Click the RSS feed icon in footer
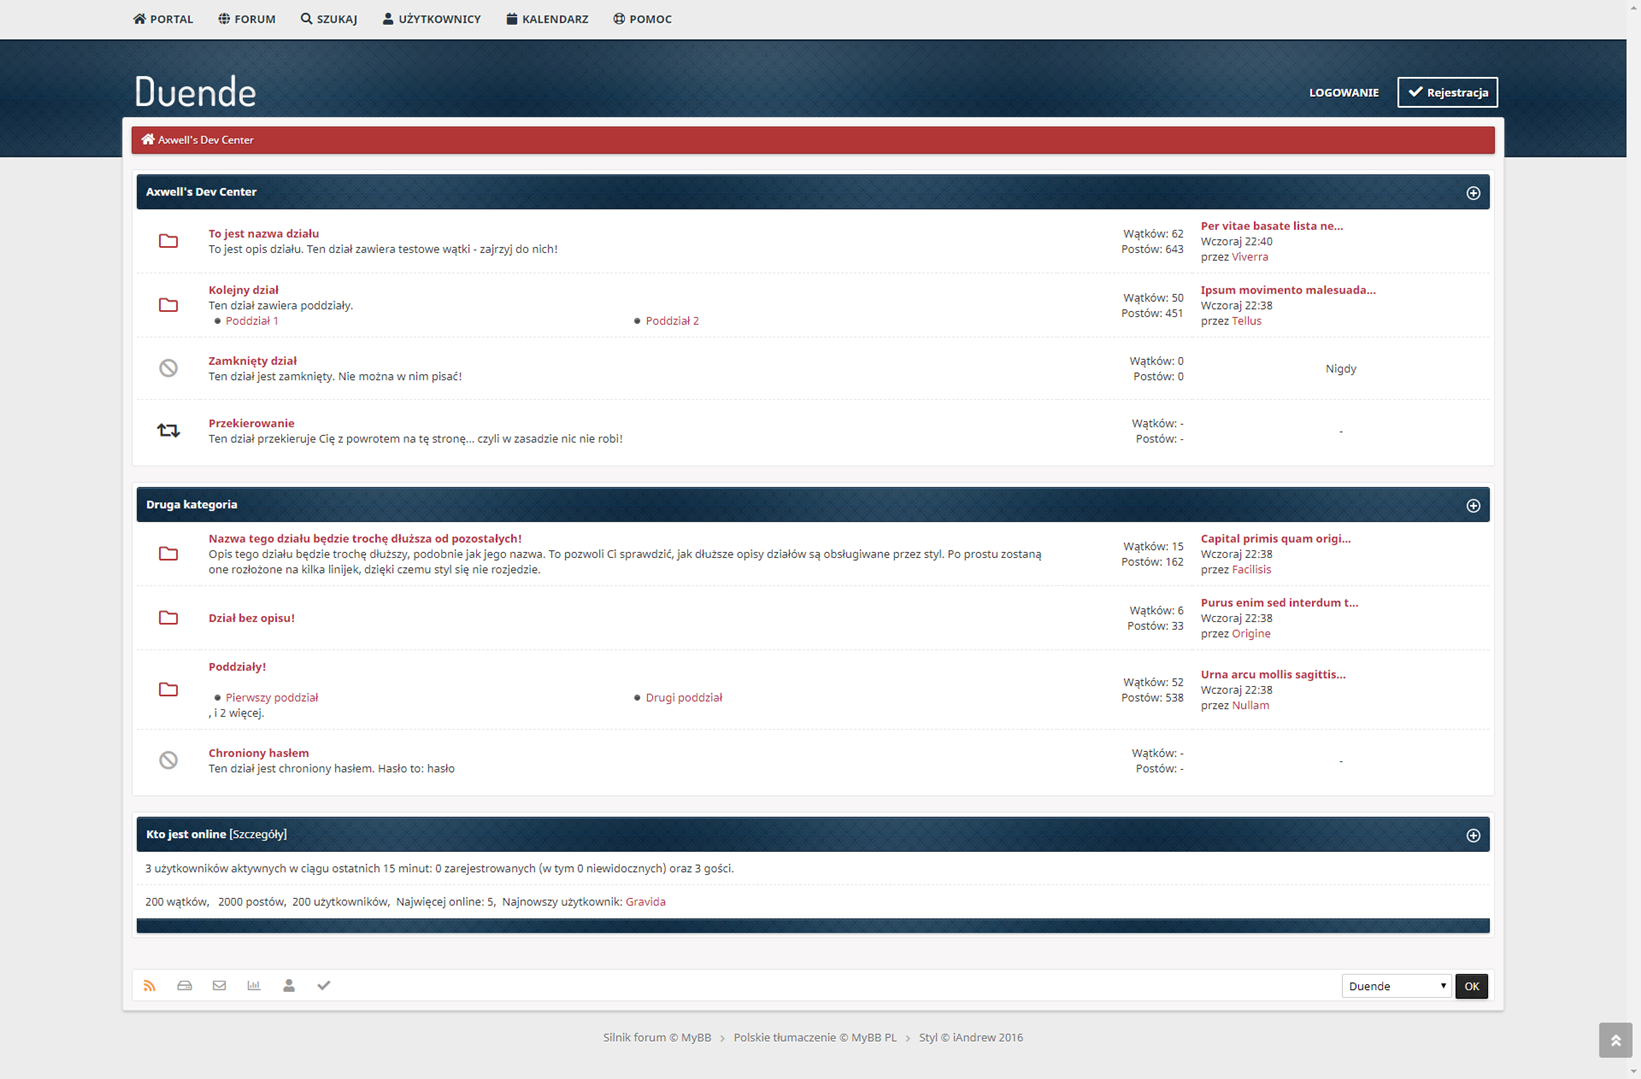 click(150, 986)
